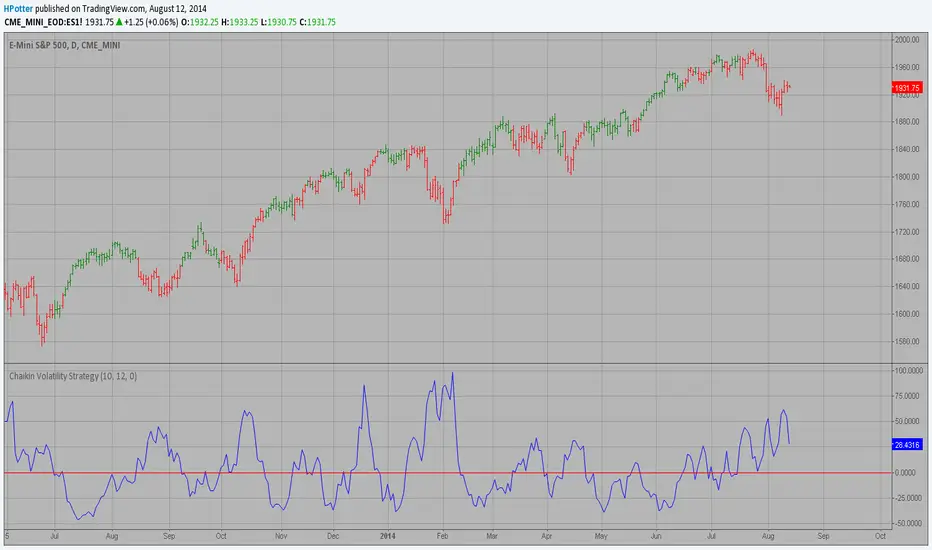The height and width of the screenshot is (550, 932).
Task: Click the low value L:1930.75
Action: [279, 22]
